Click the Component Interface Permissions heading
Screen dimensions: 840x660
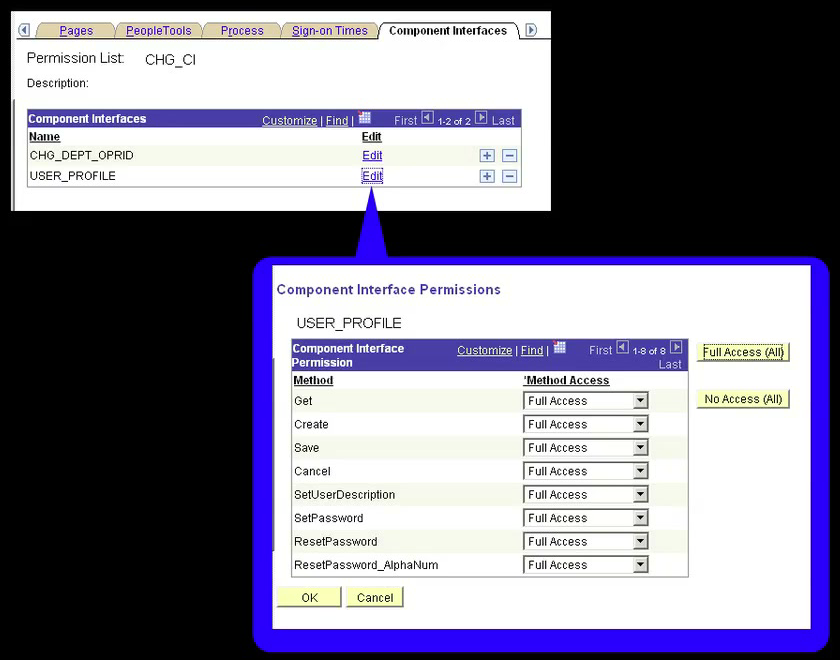(388, 289)
